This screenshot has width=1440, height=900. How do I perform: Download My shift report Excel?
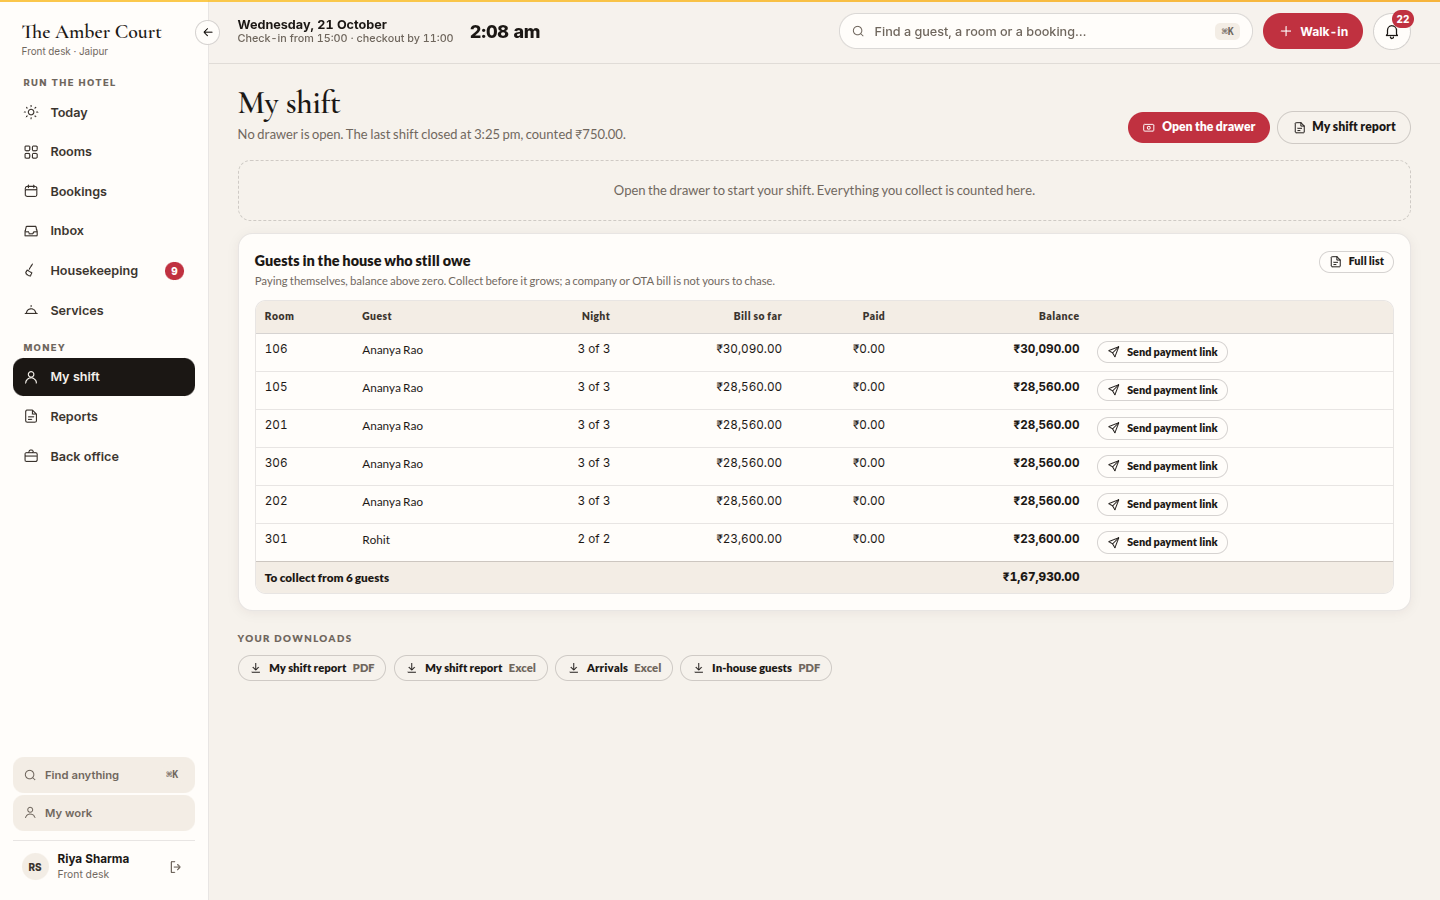(471, 668)
